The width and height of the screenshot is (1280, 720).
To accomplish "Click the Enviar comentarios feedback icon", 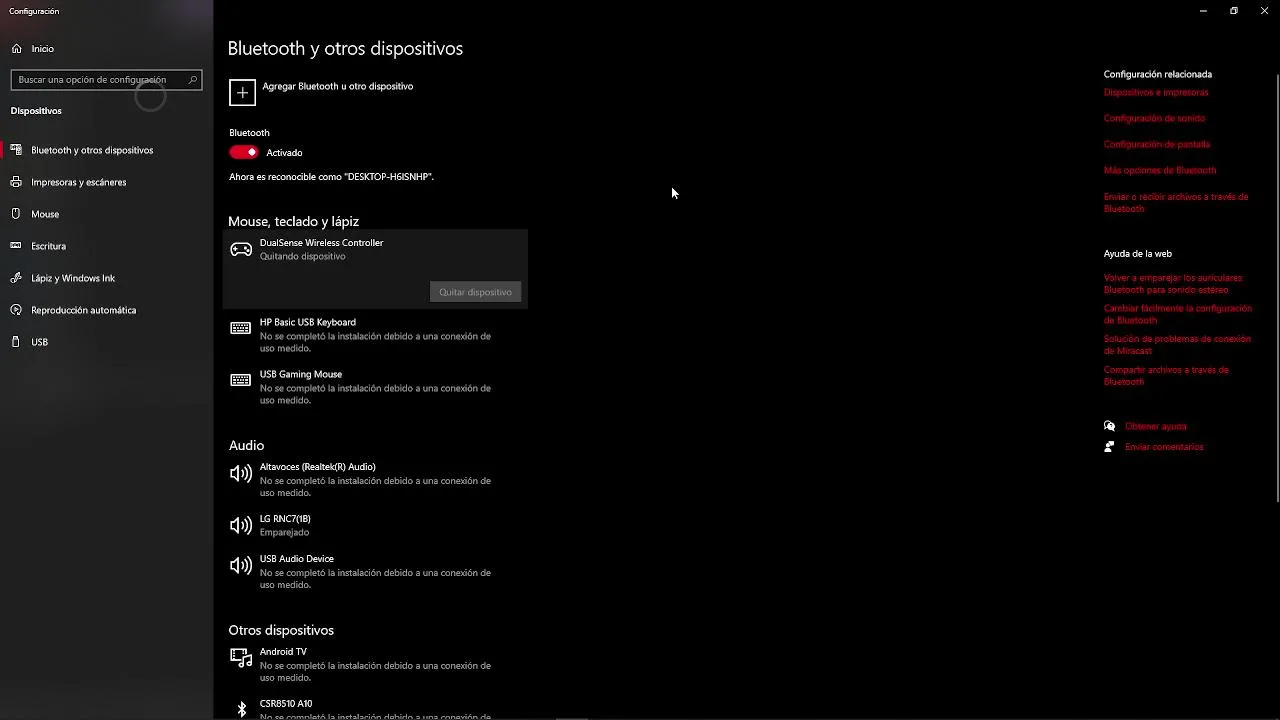I will 1109,447.
